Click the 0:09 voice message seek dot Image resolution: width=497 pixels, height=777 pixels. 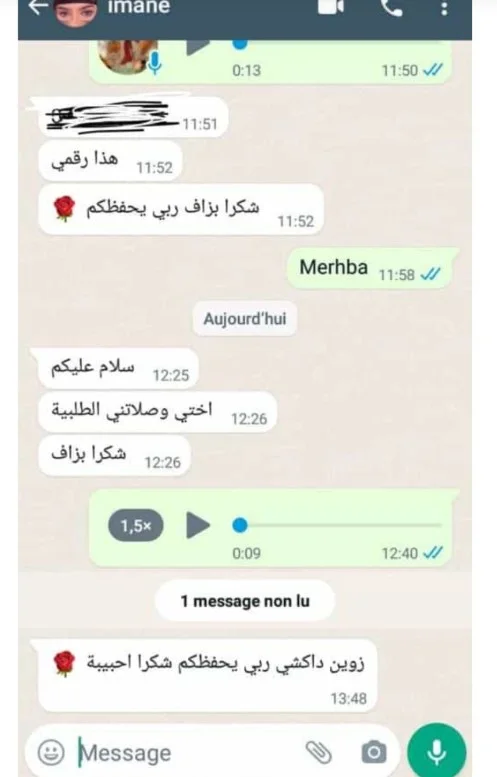tap(240, 525)
